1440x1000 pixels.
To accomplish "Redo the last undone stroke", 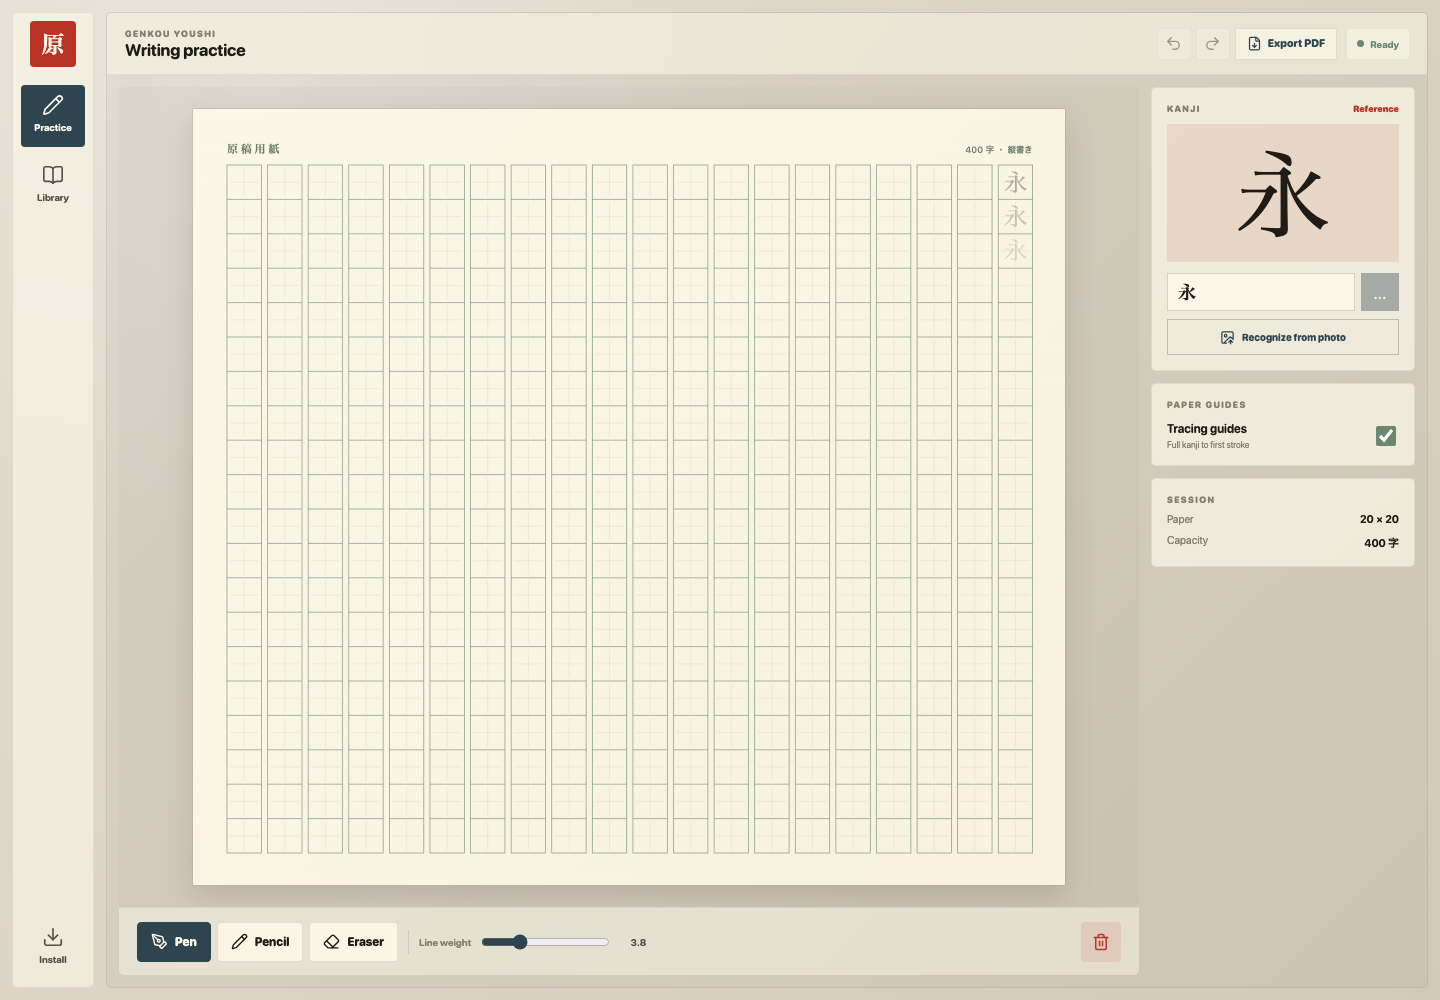I will pyautogui.click(x=1212, y=44).
